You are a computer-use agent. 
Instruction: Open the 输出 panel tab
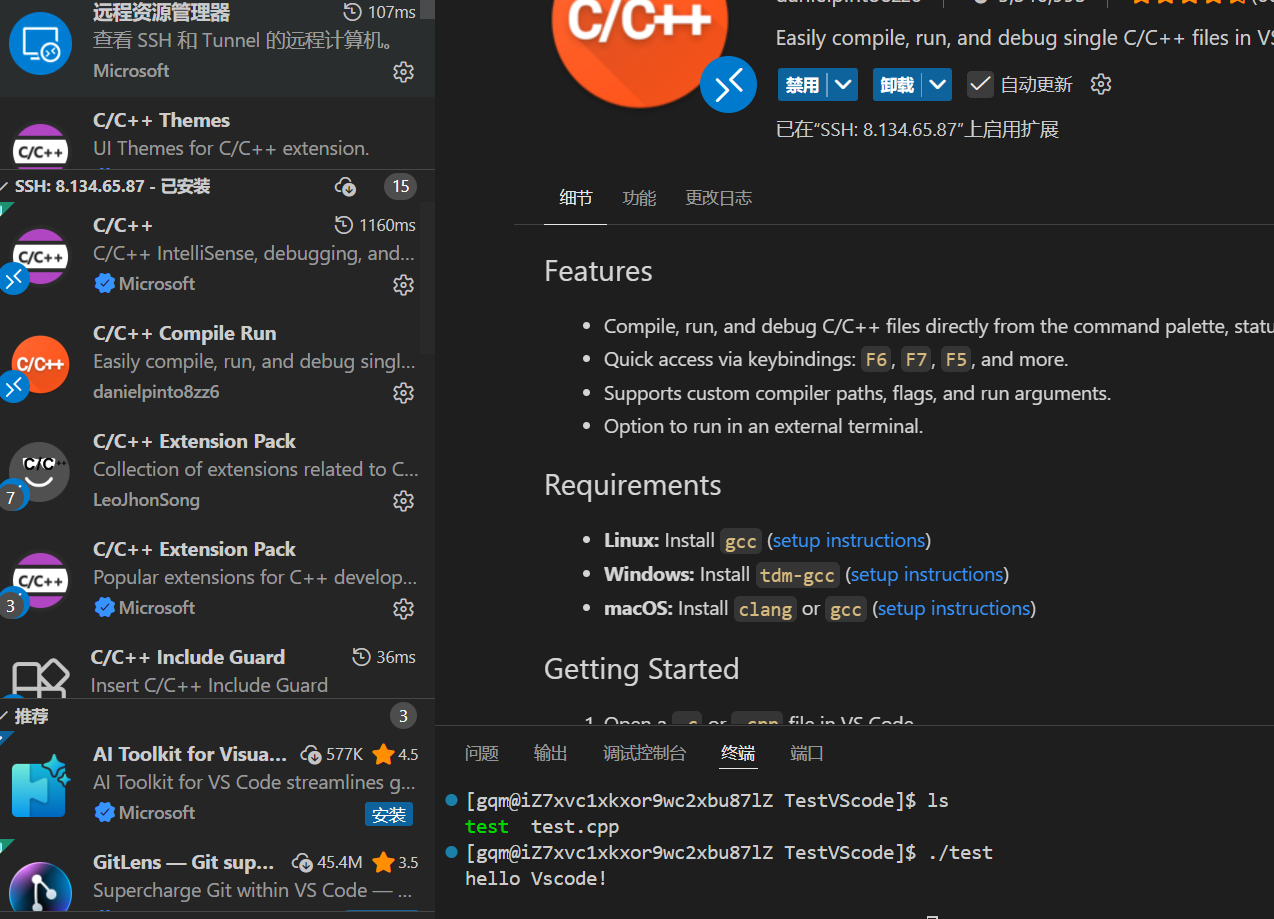(550, 754)
